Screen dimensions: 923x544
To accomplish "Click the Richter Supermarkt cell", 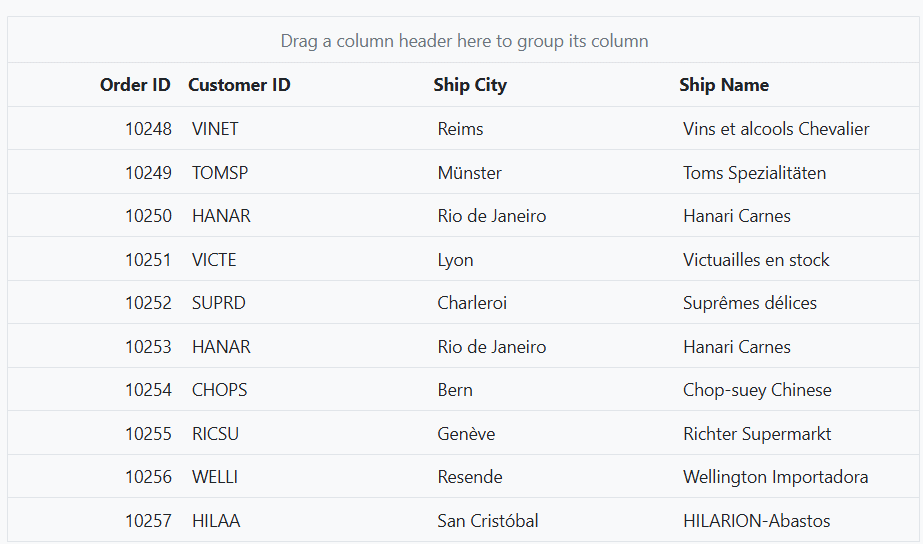I will click(756, 434).
